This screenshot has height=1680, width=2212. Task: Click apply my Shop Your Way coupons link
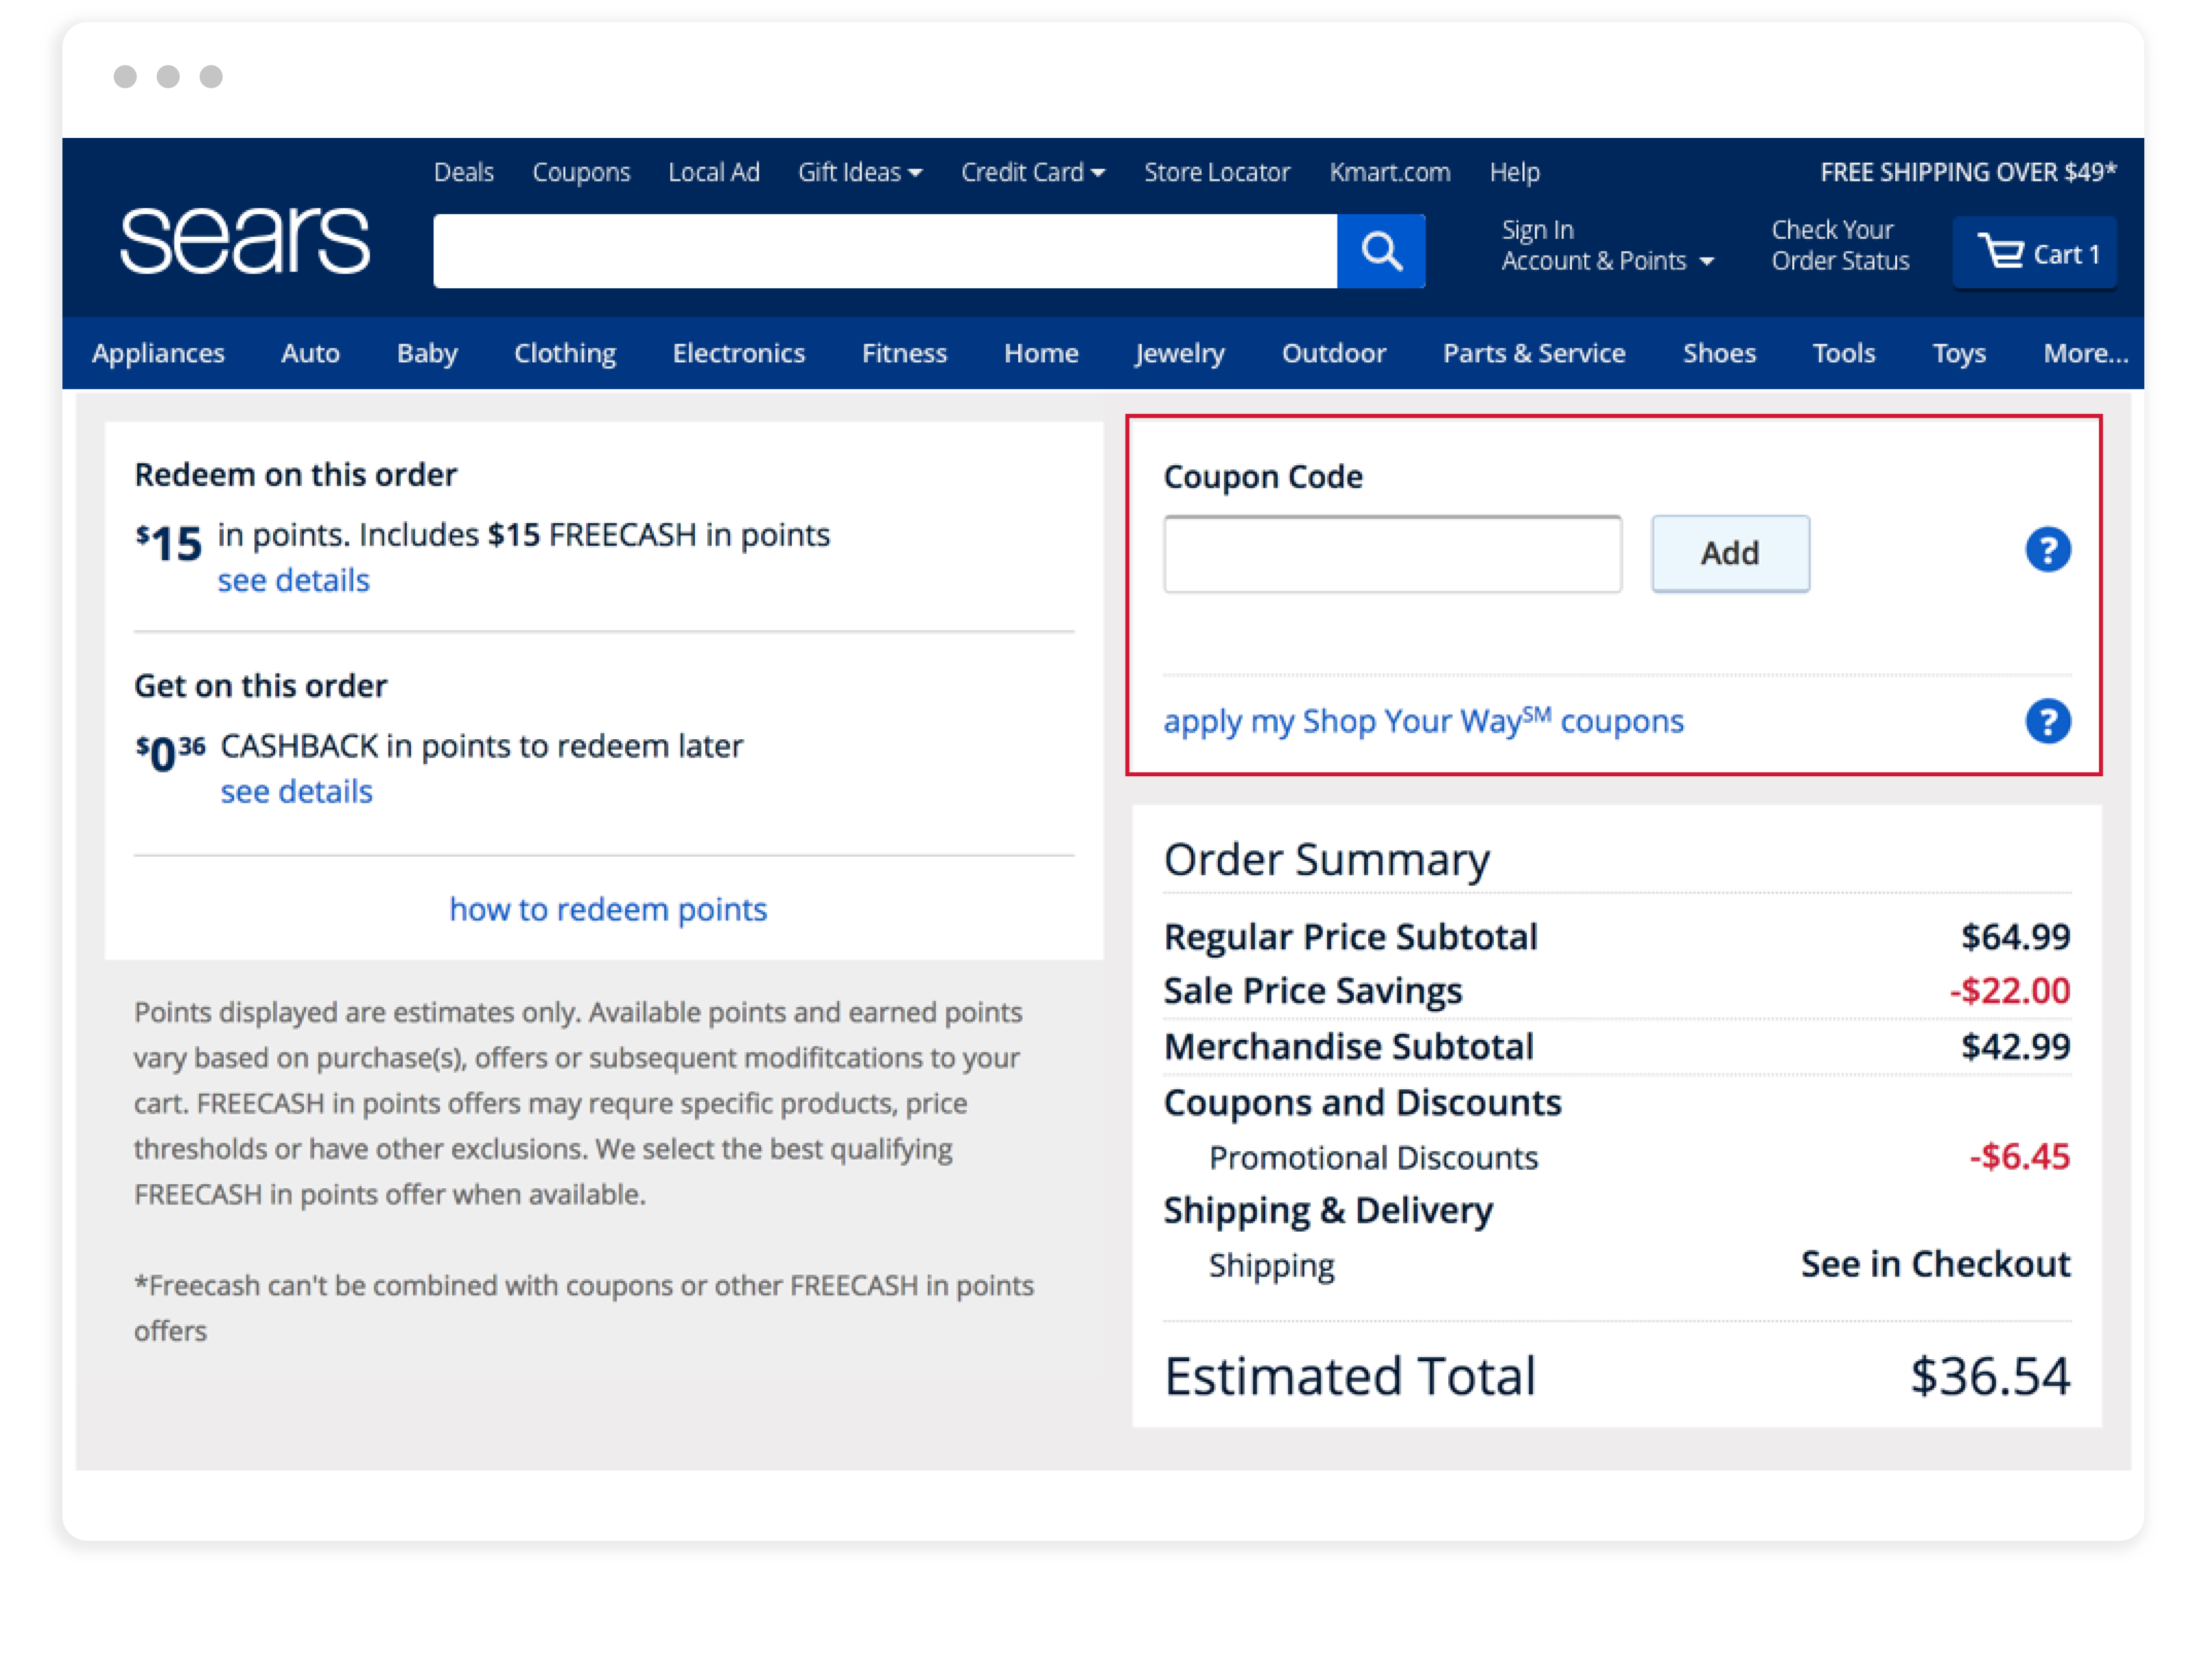[1423, 721]
